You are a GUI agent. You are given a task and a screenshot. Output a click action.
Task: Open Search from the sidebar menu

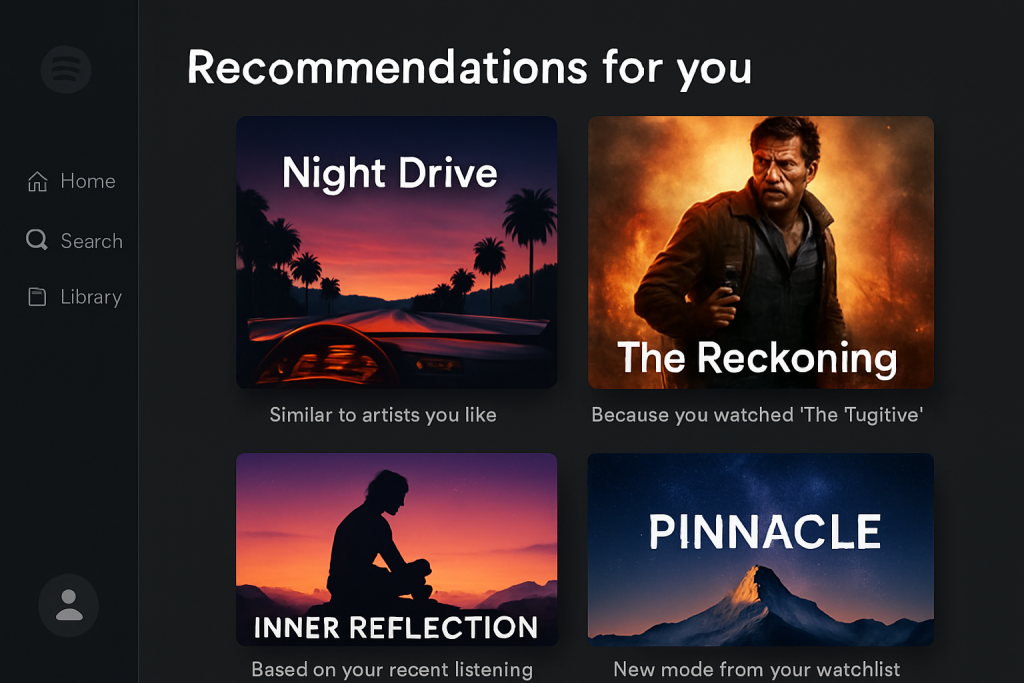(74, 240)
